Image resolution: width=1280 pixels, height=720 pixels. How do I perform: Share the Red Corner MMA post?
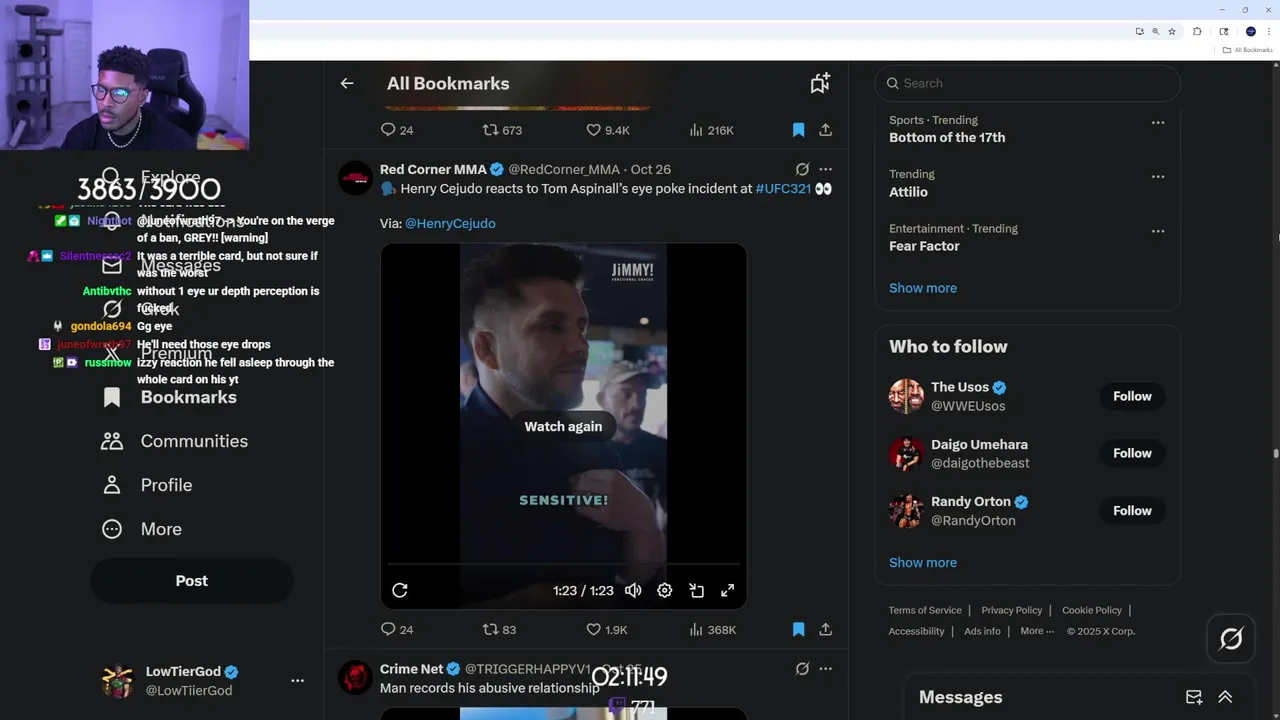(x=825, y=629)
